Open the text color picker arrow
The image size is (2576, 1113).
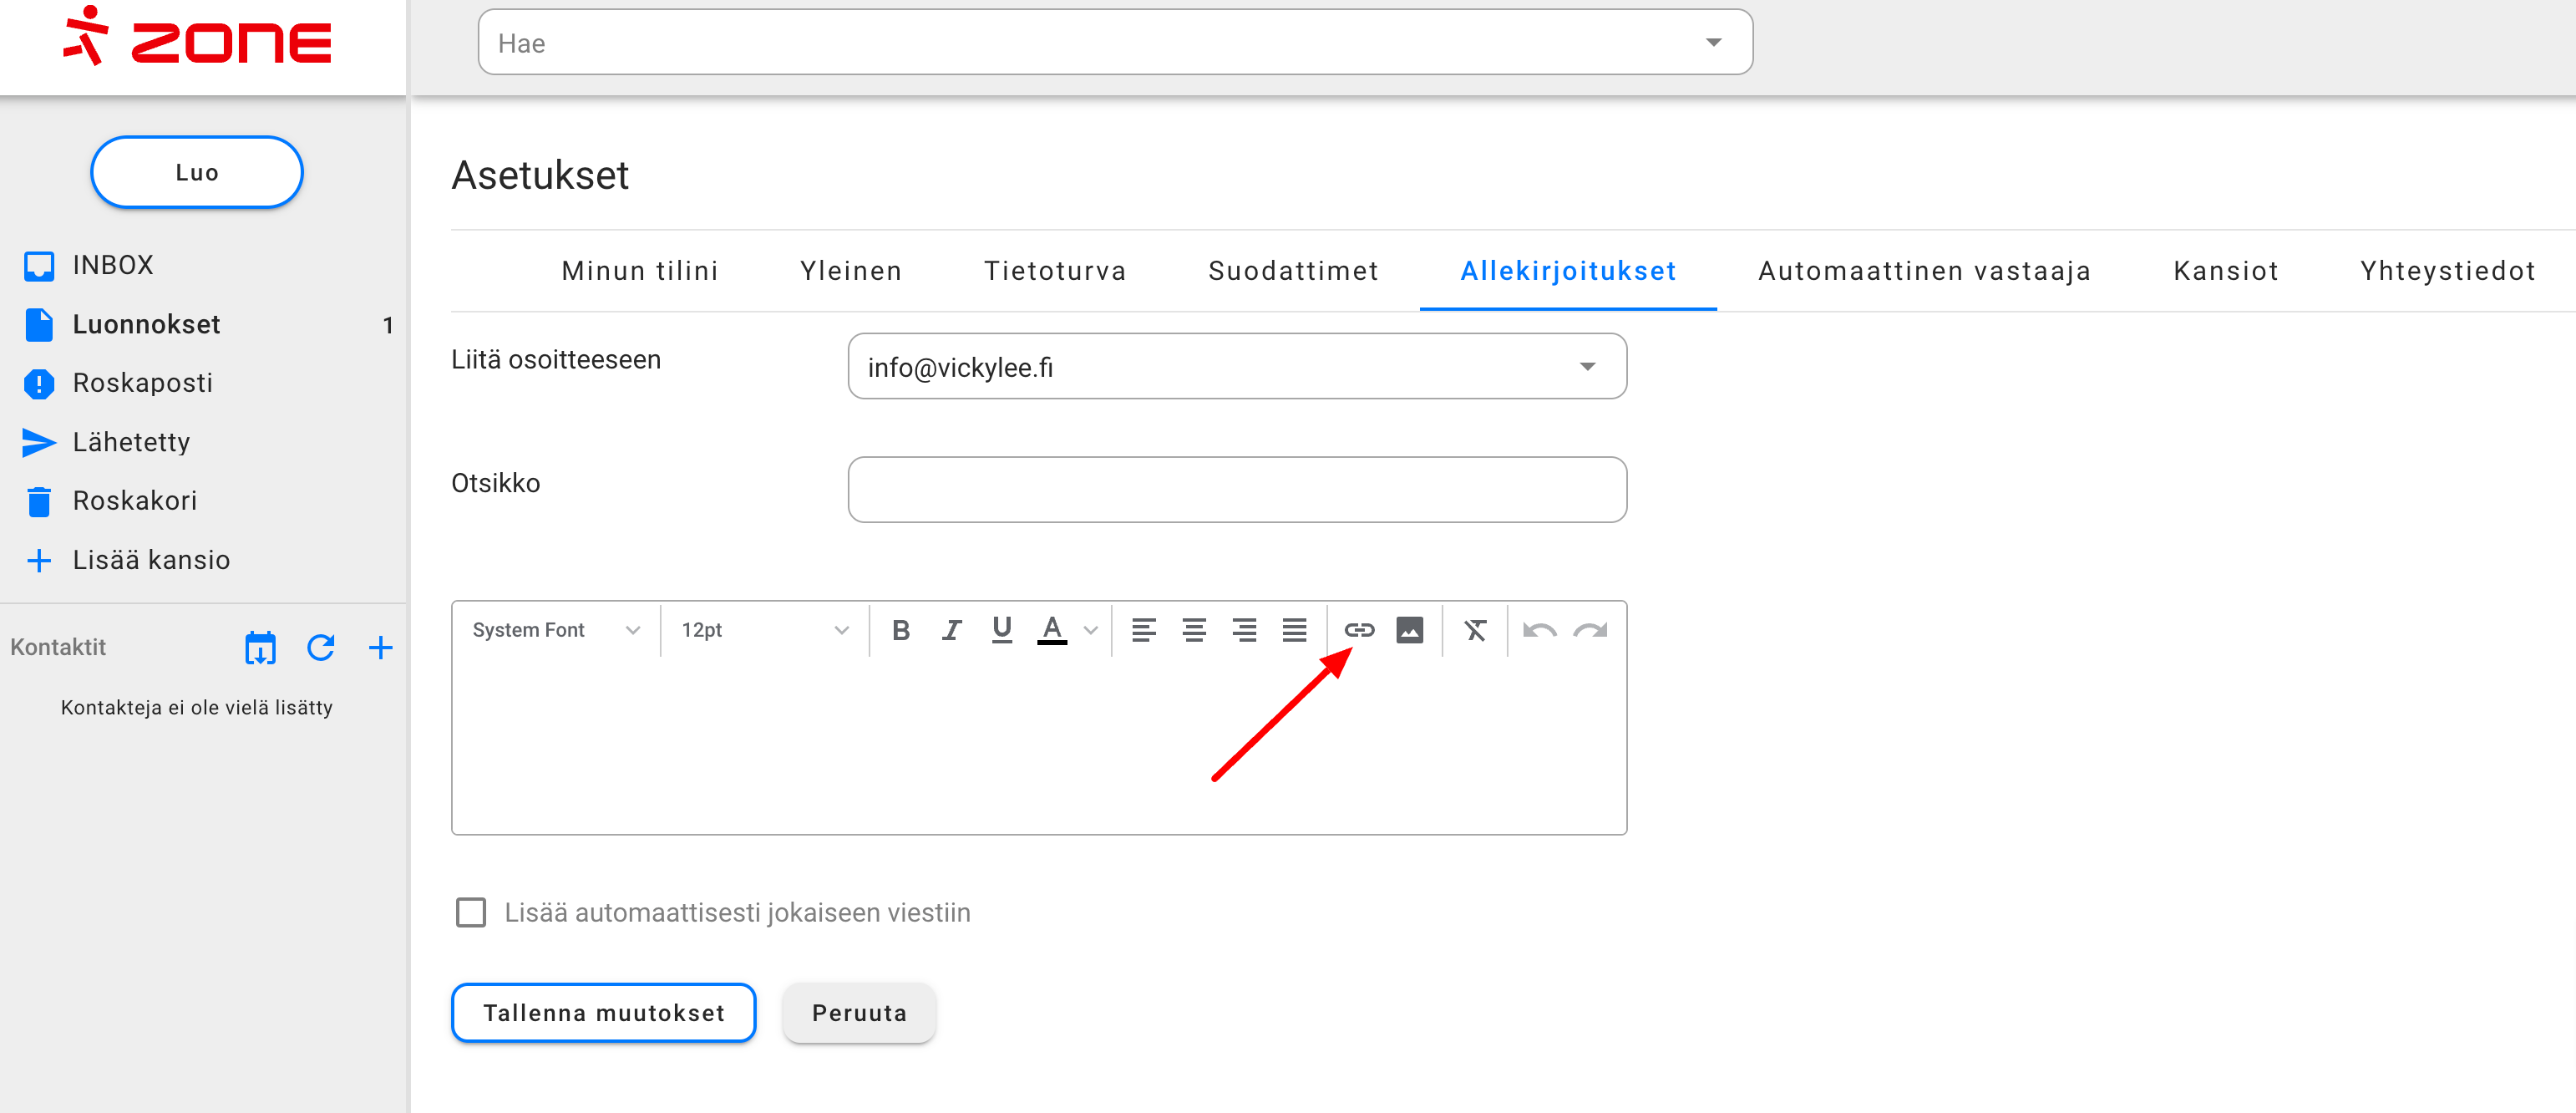(1091, 630)
